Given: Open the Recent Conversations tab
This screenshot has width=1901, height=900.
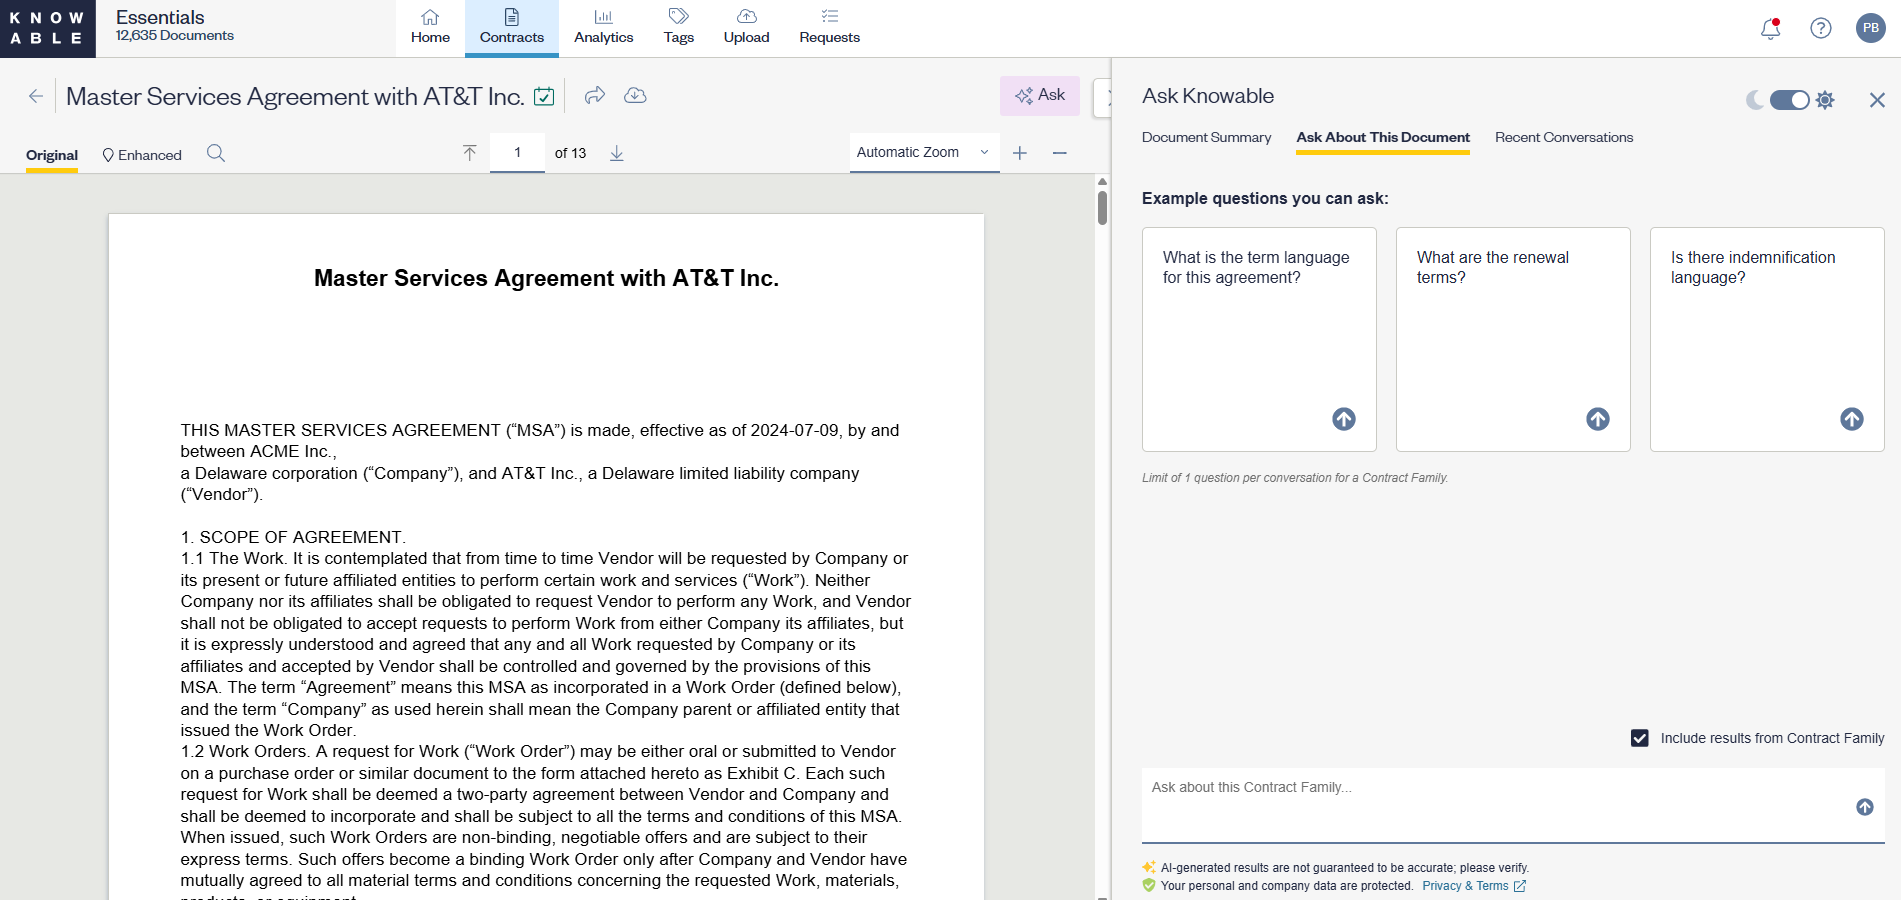Looking at the screenshot, I should tap(1564, 138).
